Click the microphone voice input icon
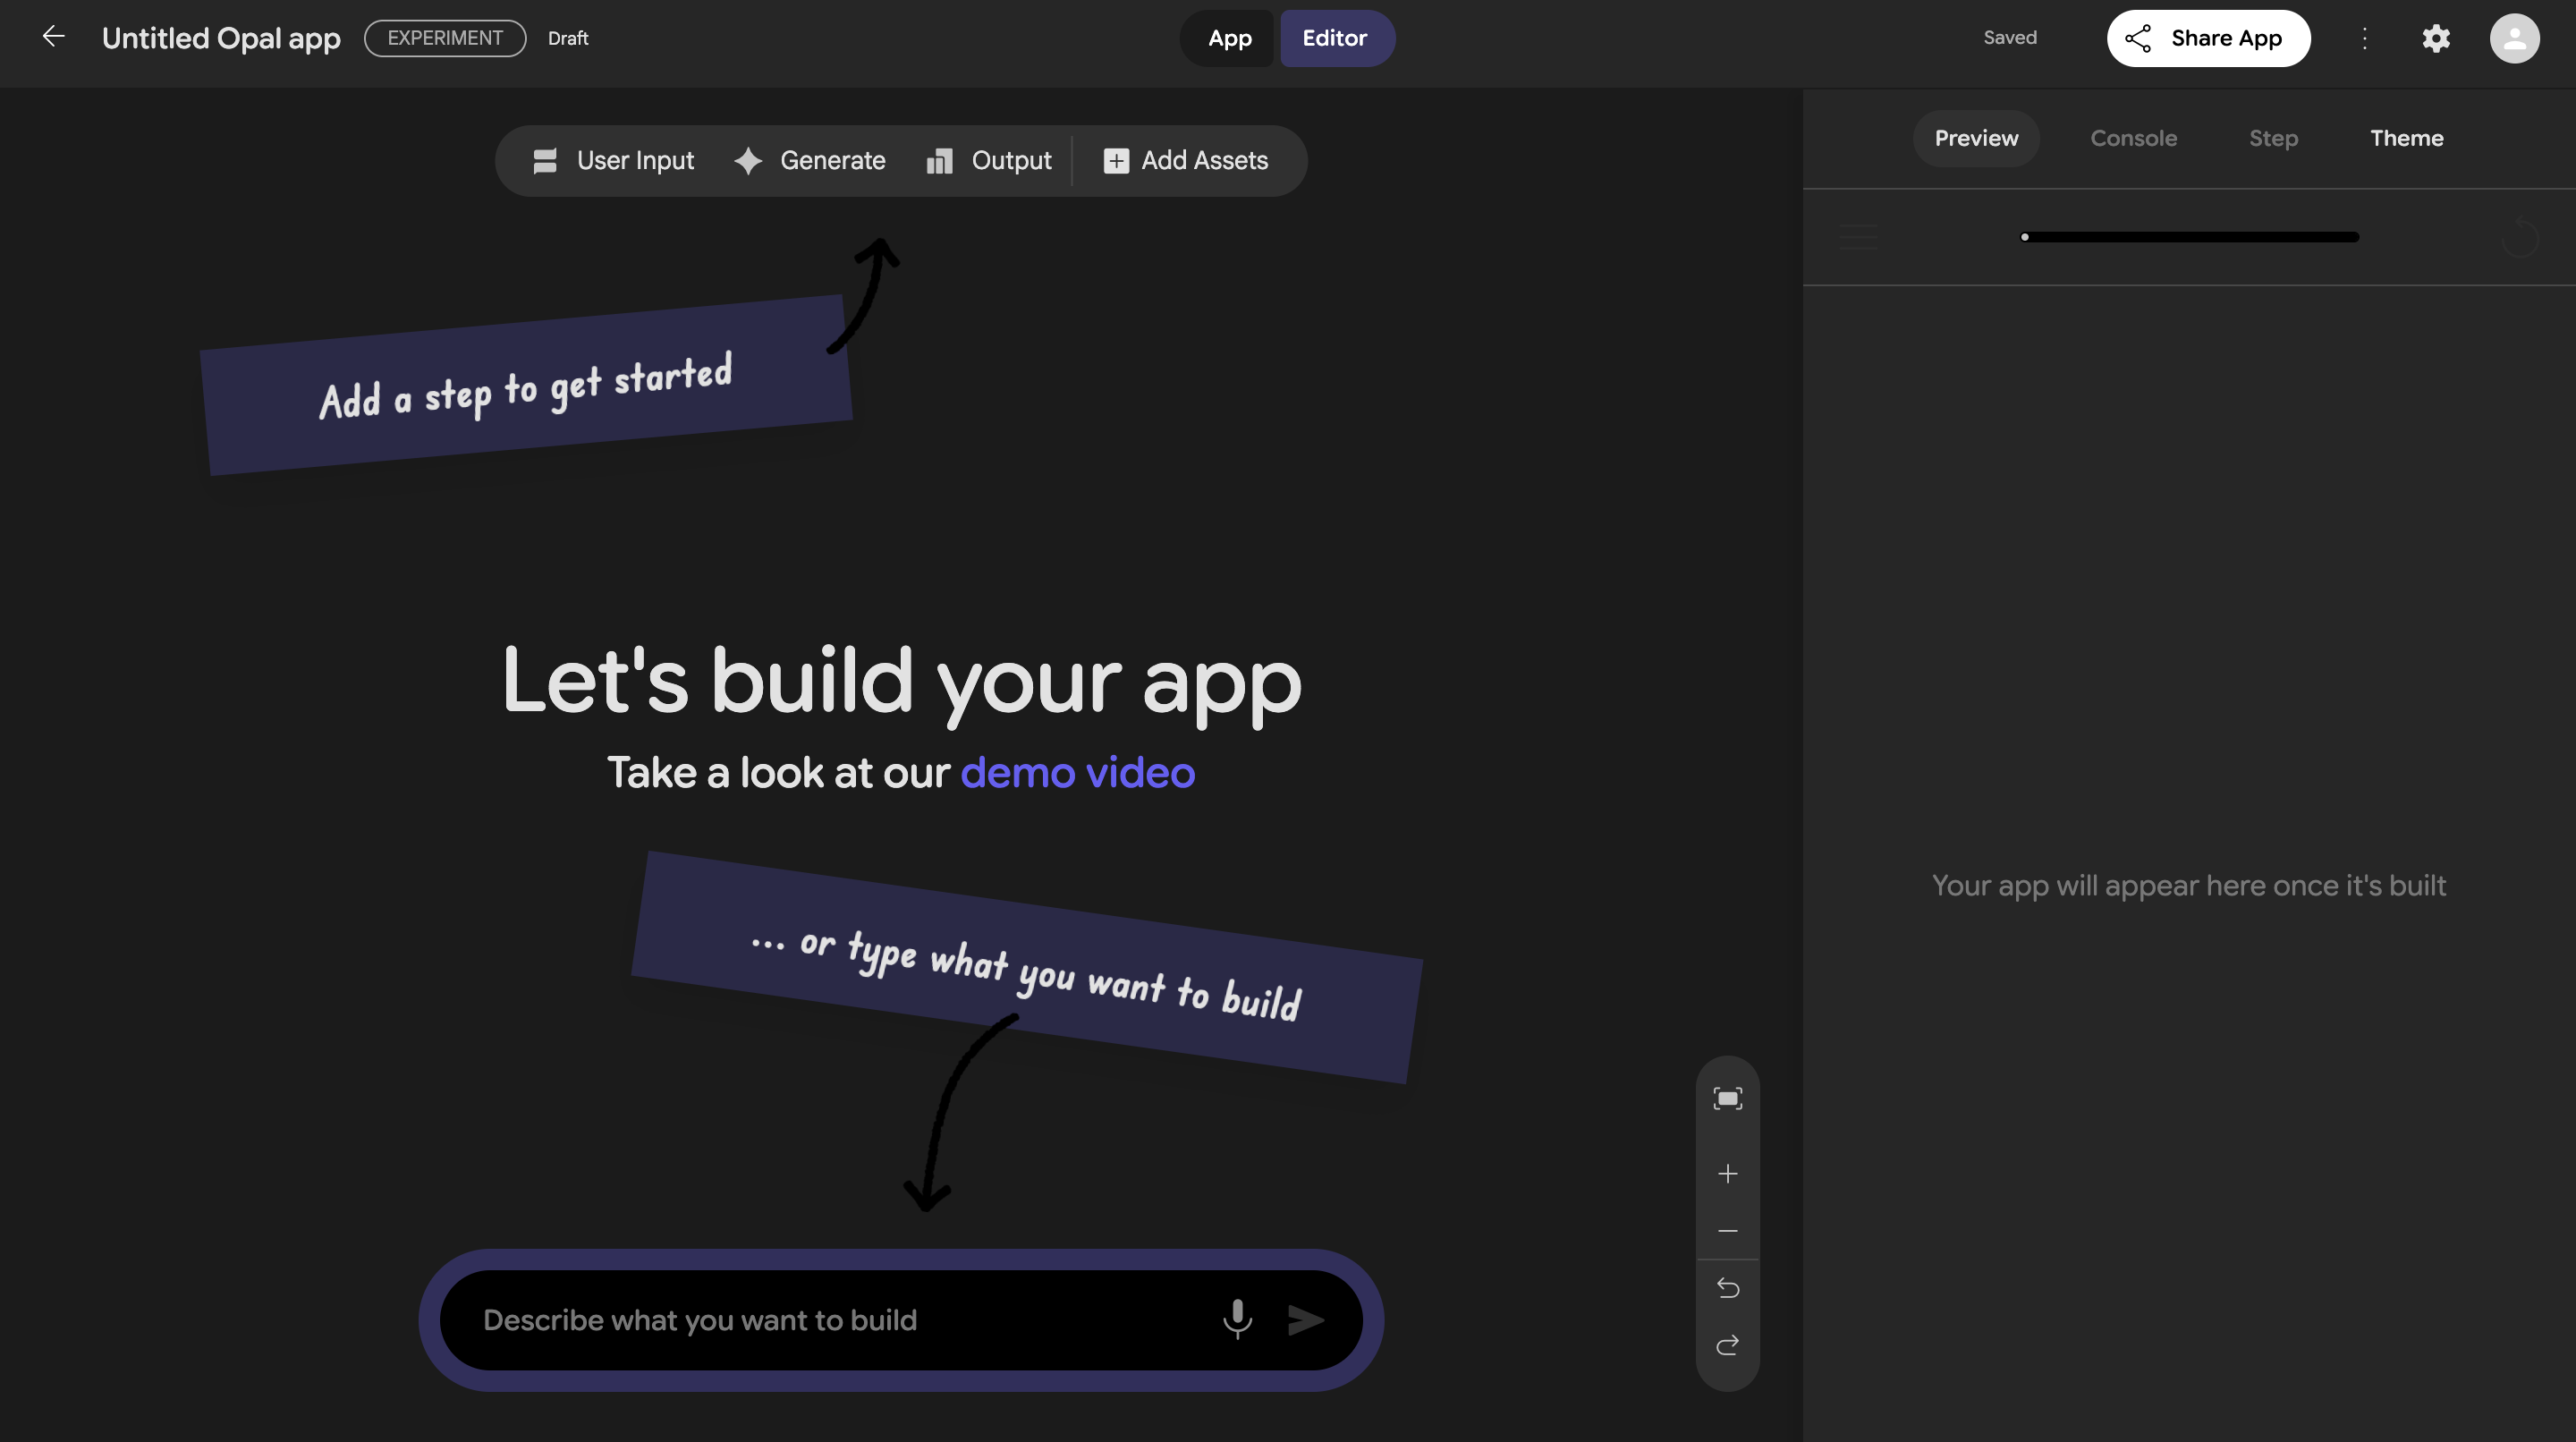Image resolution: width=2576 pixels, height=1442 pixels. (x=1237, y=1319)
